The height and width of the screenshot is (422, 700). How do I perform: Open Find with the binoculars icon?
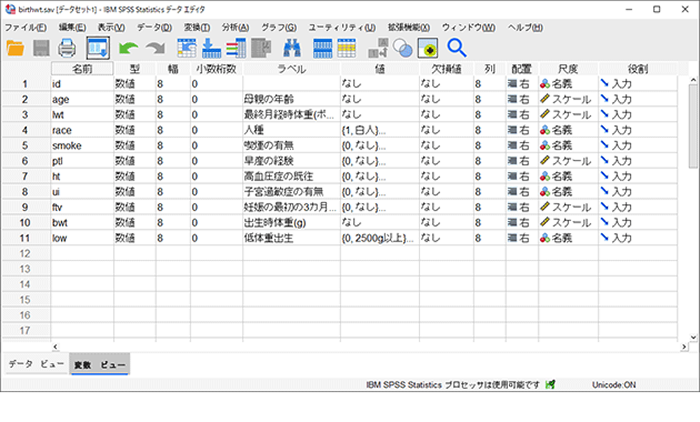[292, 48]
